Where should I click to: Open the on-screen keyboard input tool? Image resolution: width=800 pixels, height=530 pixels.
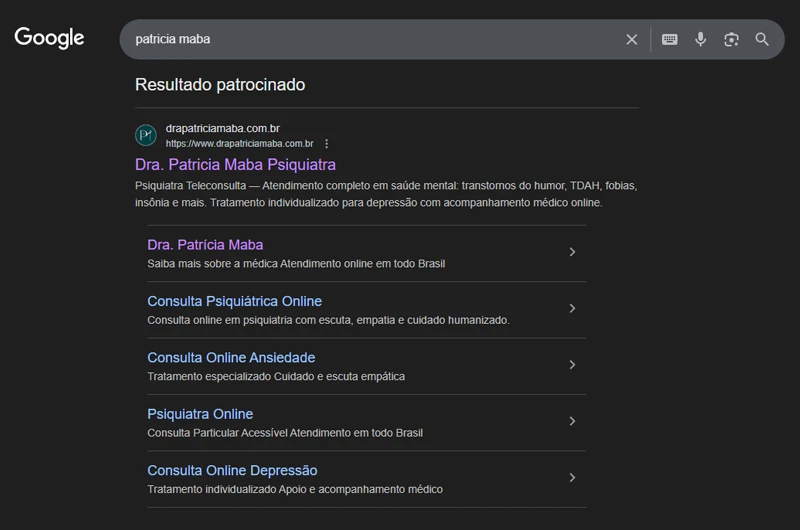click(670, 39)
